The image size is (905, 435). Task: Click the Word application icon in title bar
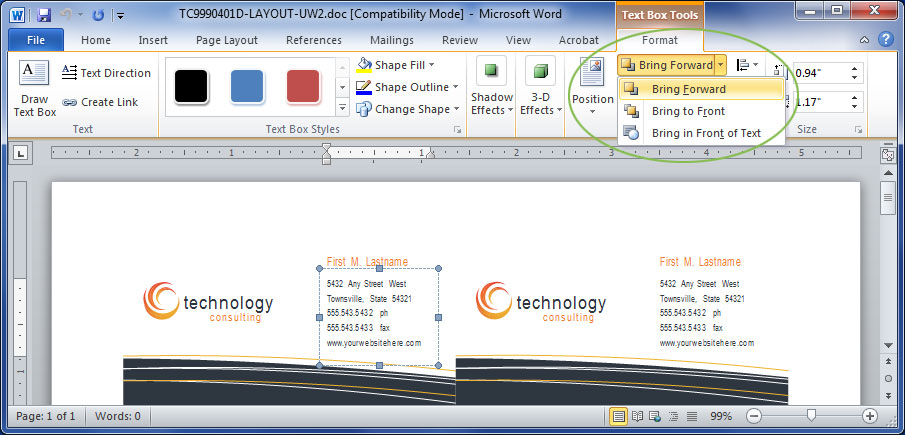point(17,15)
